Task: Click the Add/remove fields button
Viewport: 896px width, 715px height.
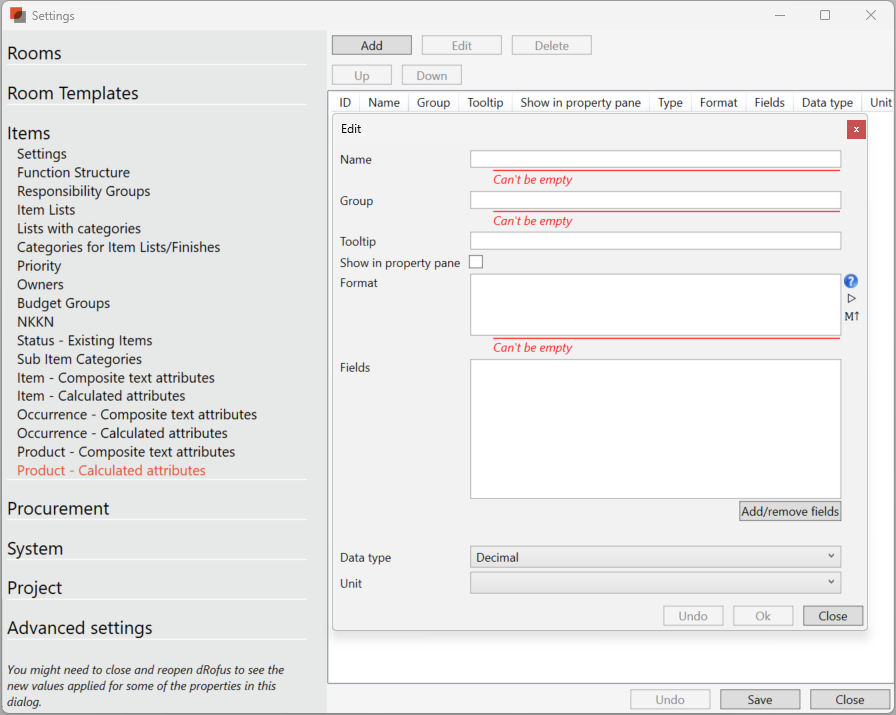Action: pos(789,511)
